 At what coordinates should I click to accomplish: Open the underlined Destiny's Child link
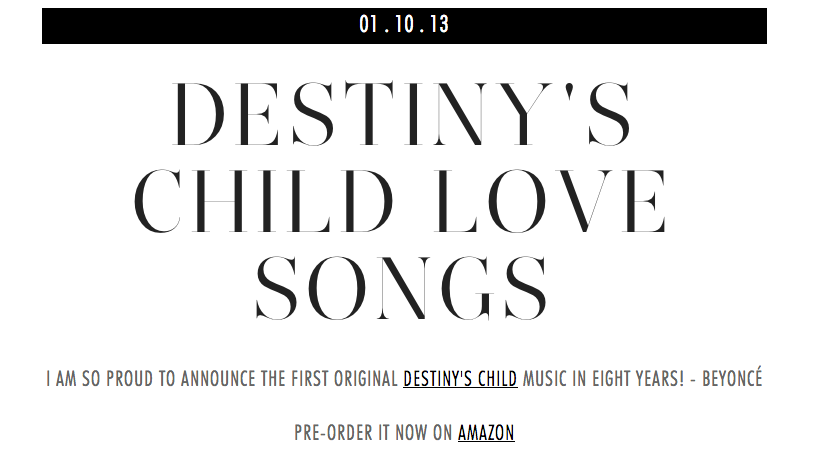pyautogui.click(x=460, y=380)
